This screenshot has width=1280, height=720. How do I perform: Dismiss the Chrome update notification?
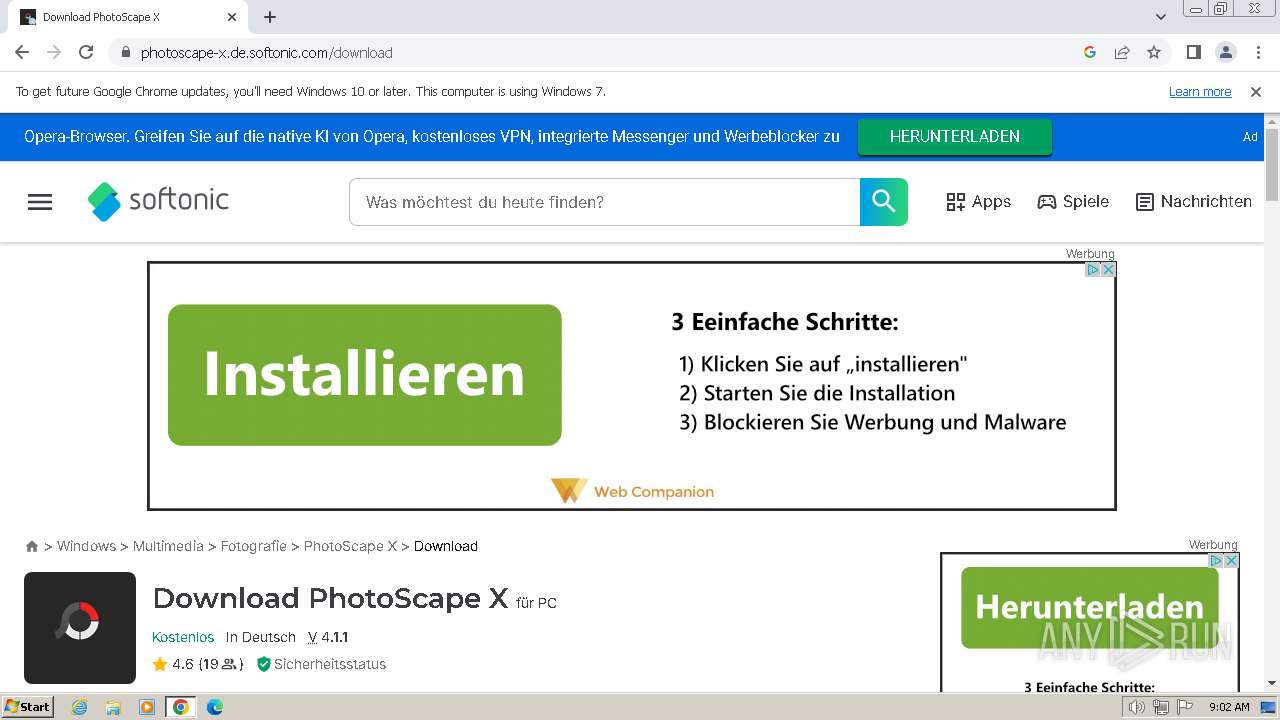(1256, 92)
